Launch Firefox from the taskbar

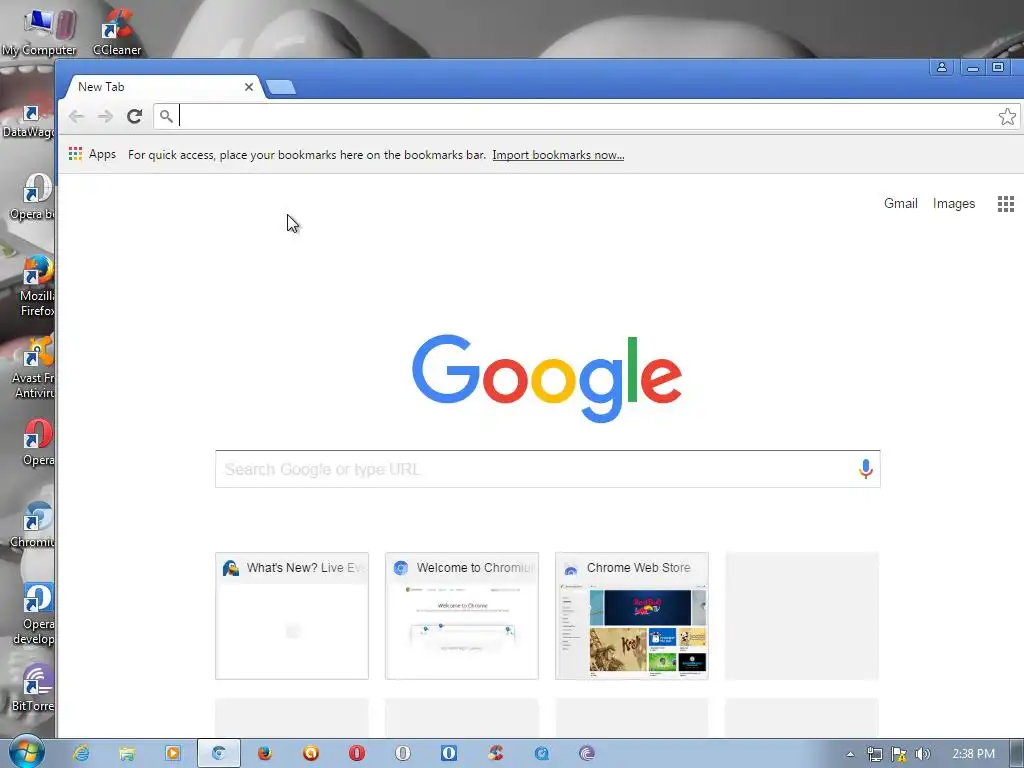tap(264, 754)
